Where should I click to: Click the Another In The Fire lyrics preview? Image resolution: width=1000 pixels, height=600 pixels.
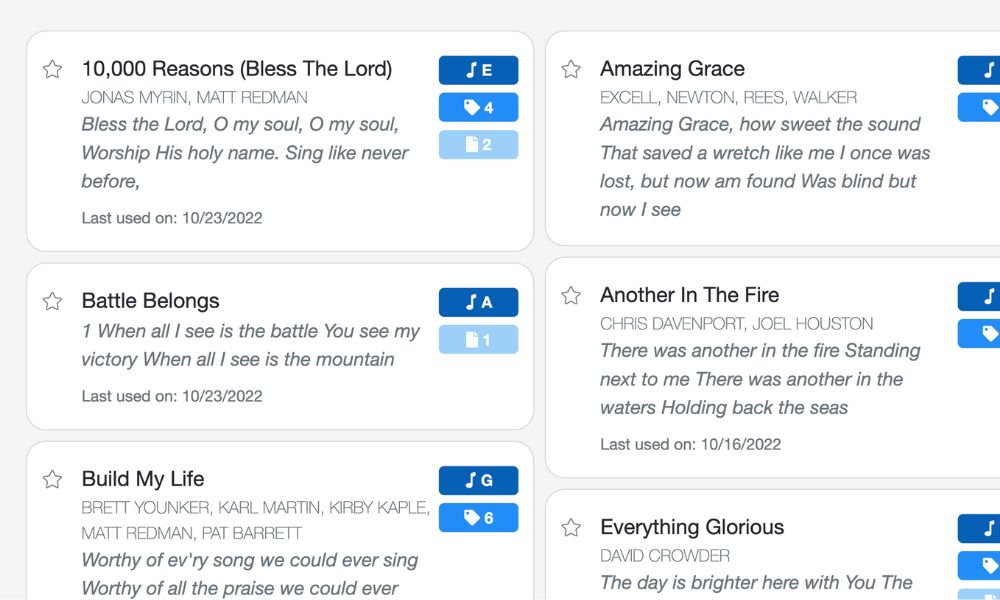coord(759,379)
